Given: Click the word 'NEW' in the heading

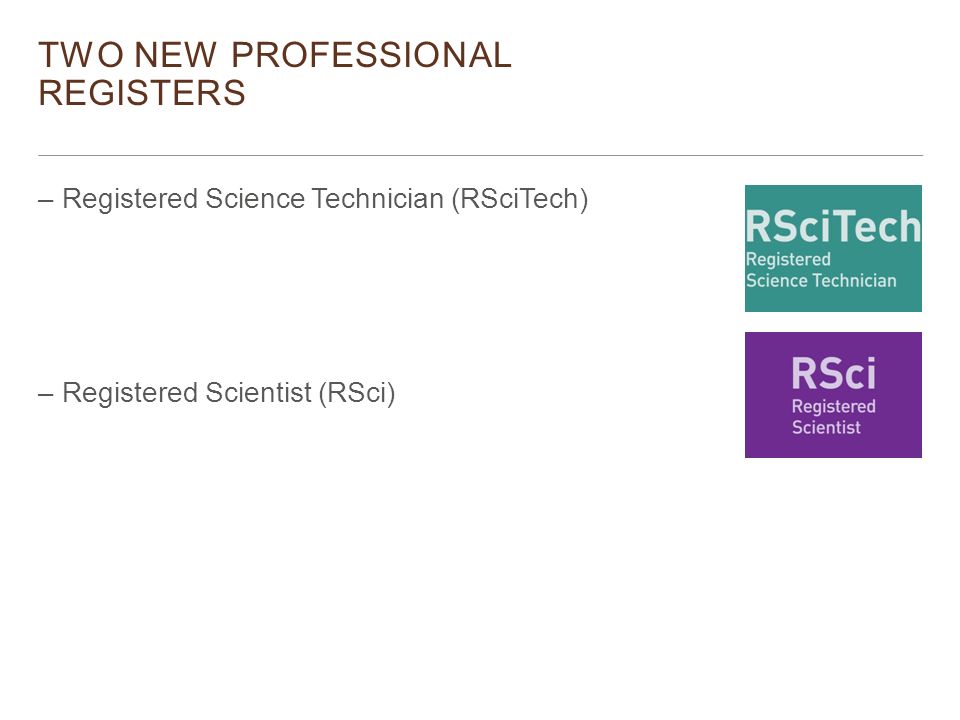Looking at the screenshot, I should 176,55.
